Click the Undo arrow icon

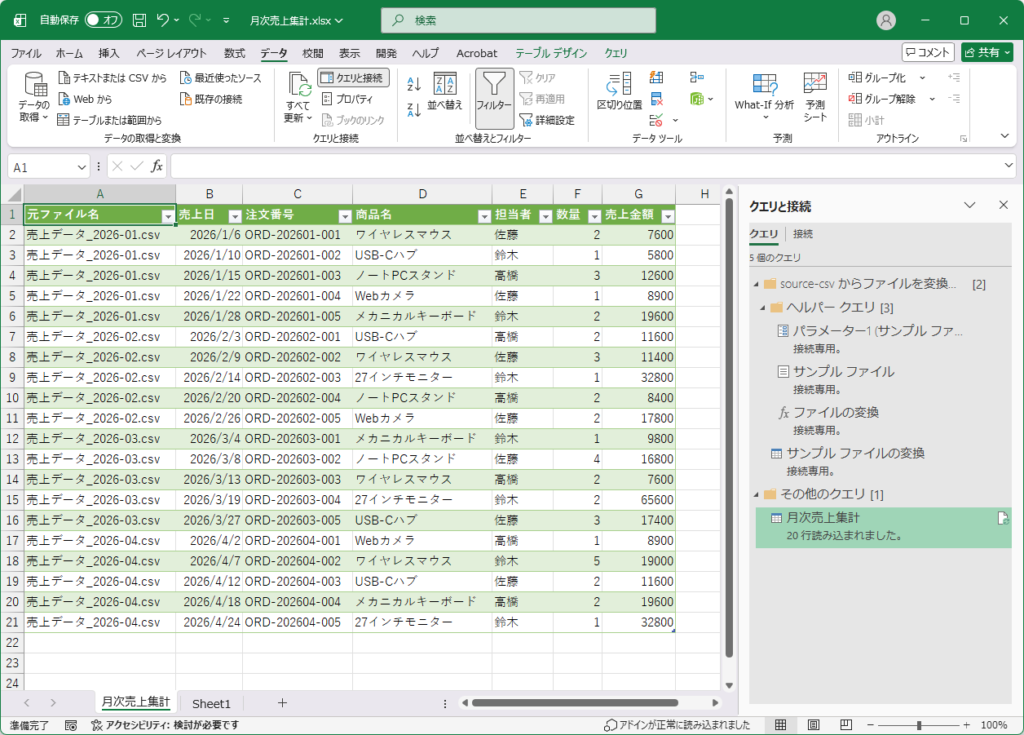pos(163,20)
